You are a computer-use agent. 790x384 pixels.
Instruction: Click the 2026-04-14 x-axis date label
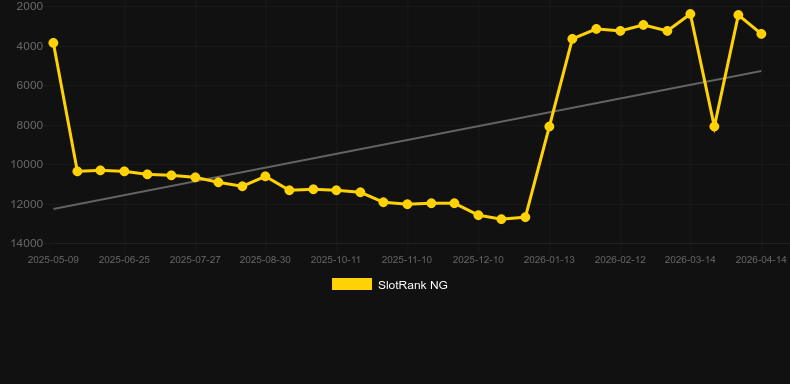coord(761,260)
